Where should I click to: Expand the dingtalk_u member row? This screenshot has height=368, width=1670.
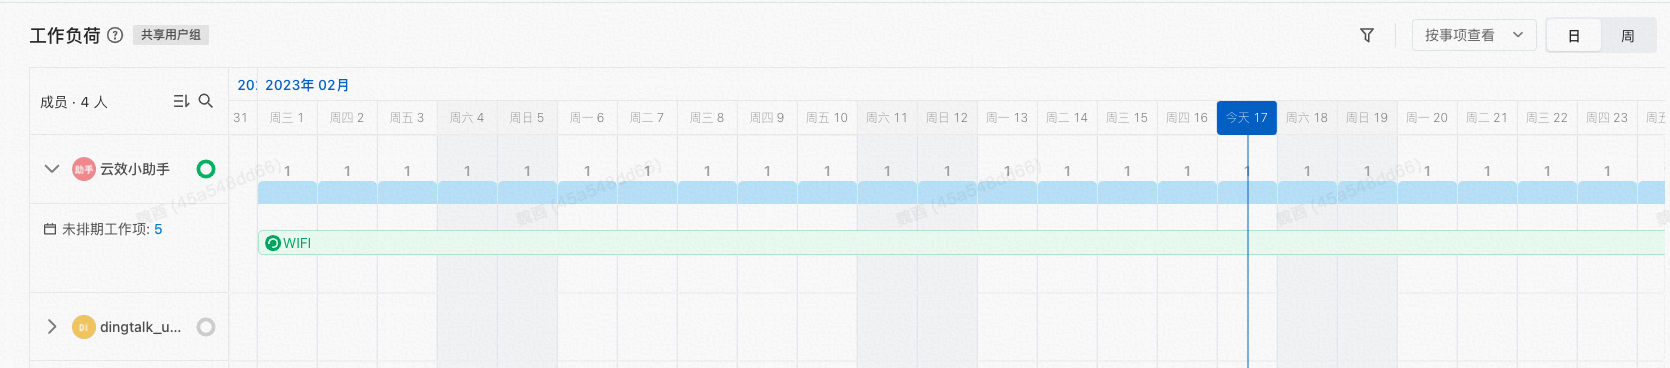[x=52, y=327]
